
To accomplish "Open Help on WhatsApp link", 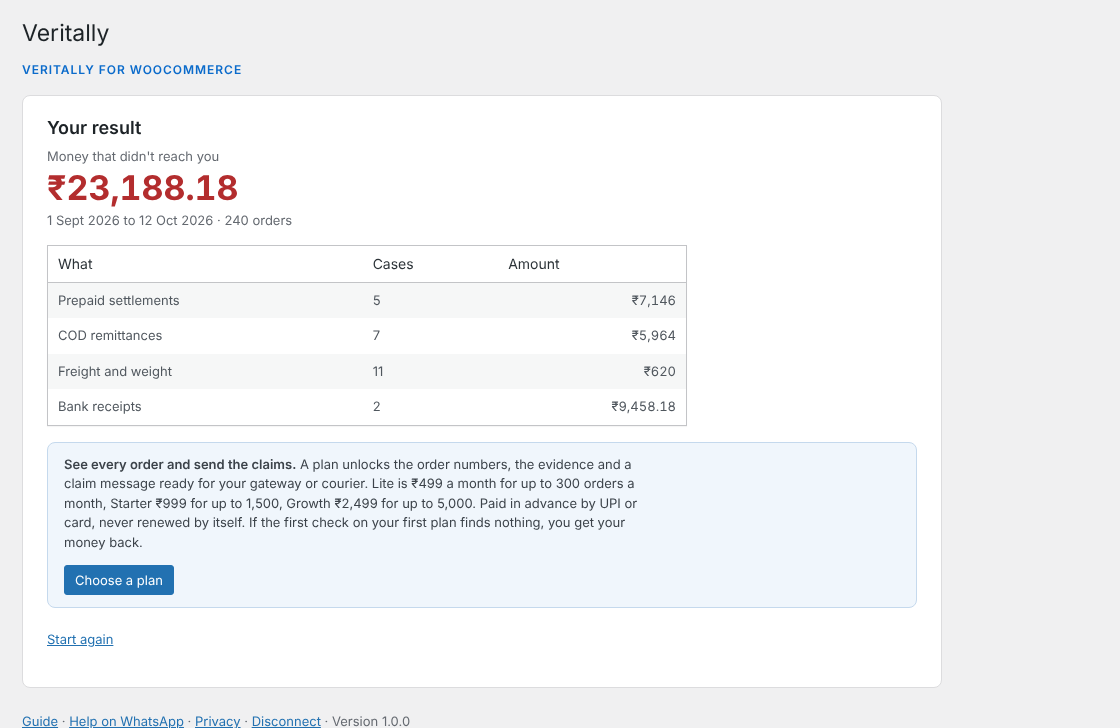I will pos(126,721).
